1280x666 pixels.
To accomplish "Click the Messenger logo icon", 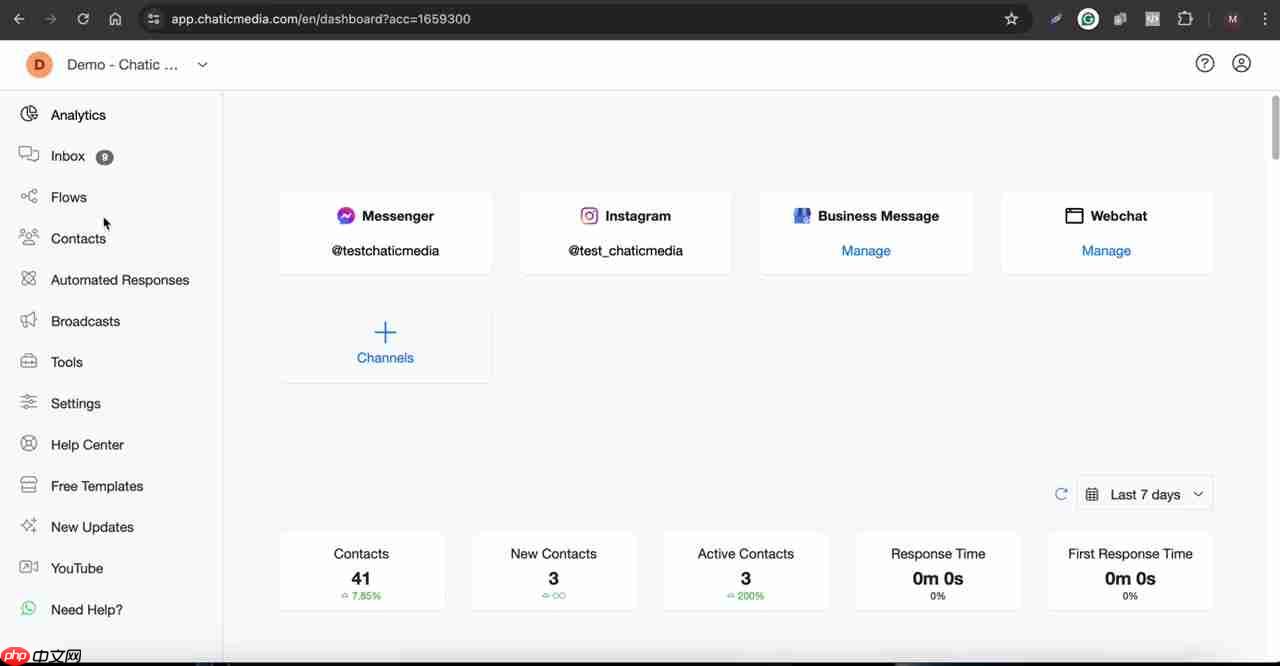I will pyautogui.click(x=346, y=215).
